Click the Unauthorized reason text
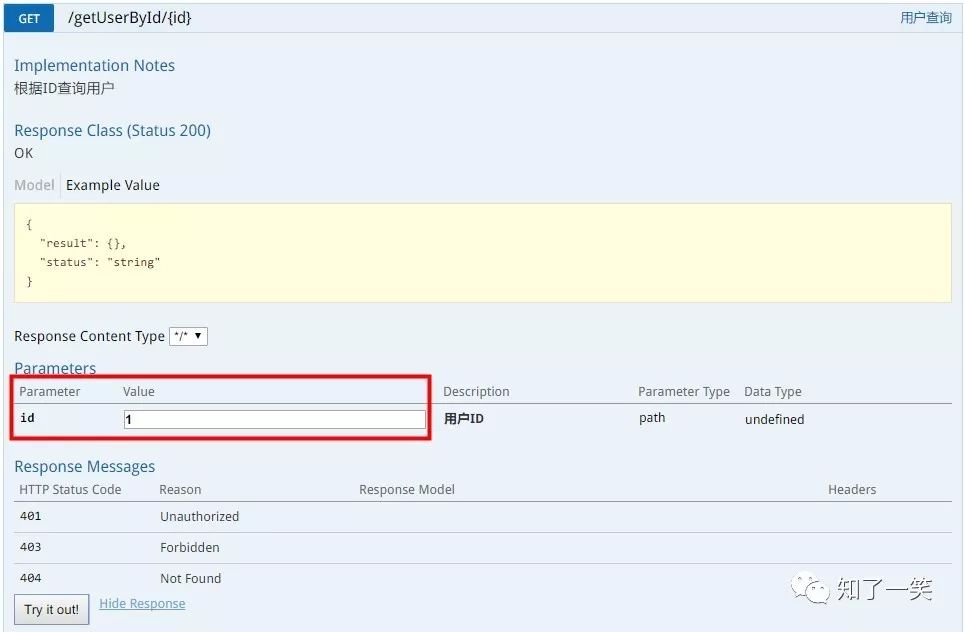The width and height of the screenshot is (964, 632). (200, 516)
